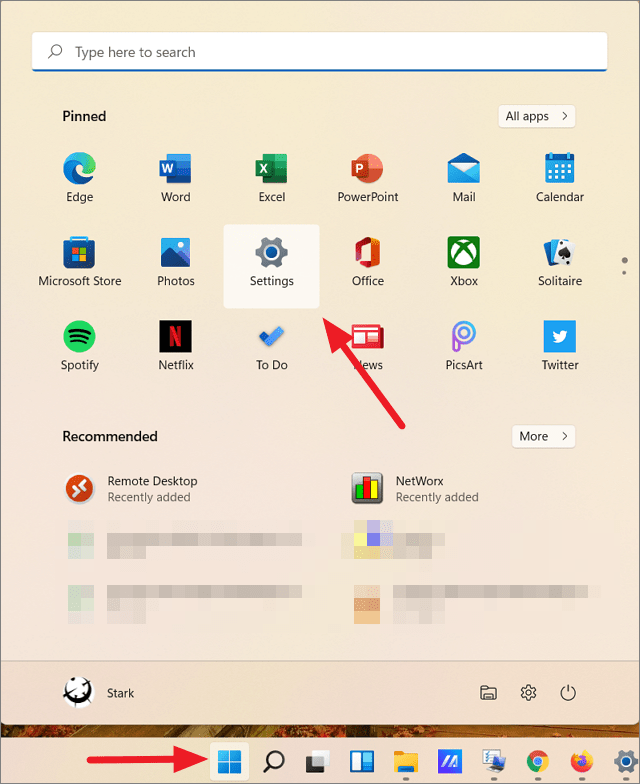Launch Google Chrome from taskbar

click(538, 762)
